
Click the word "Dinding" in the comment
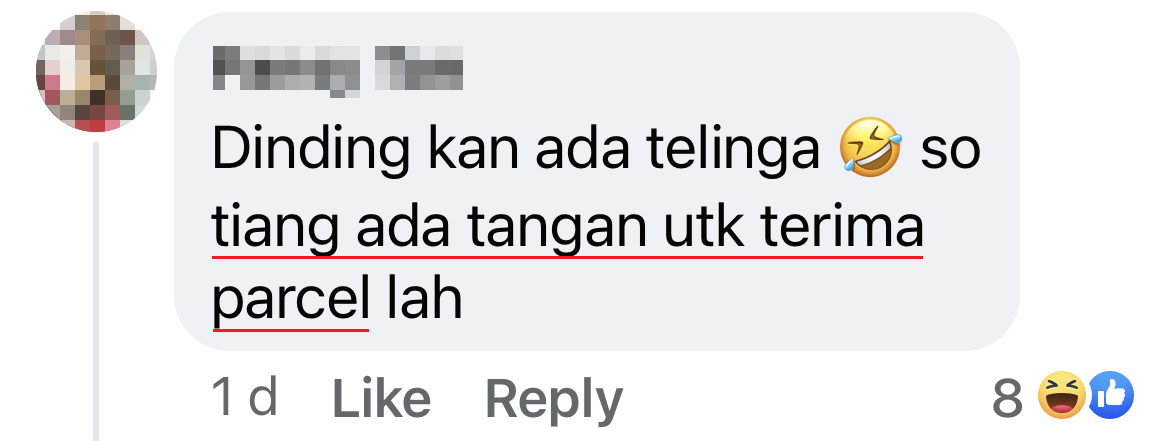[x=310, y=149]
